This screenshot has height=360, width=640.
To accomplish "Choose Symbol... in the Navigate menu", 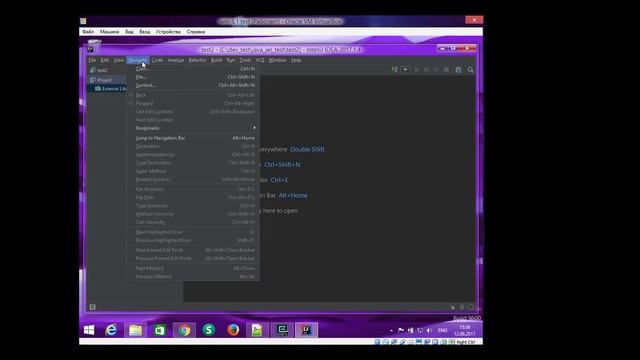I will click(193, 85).
